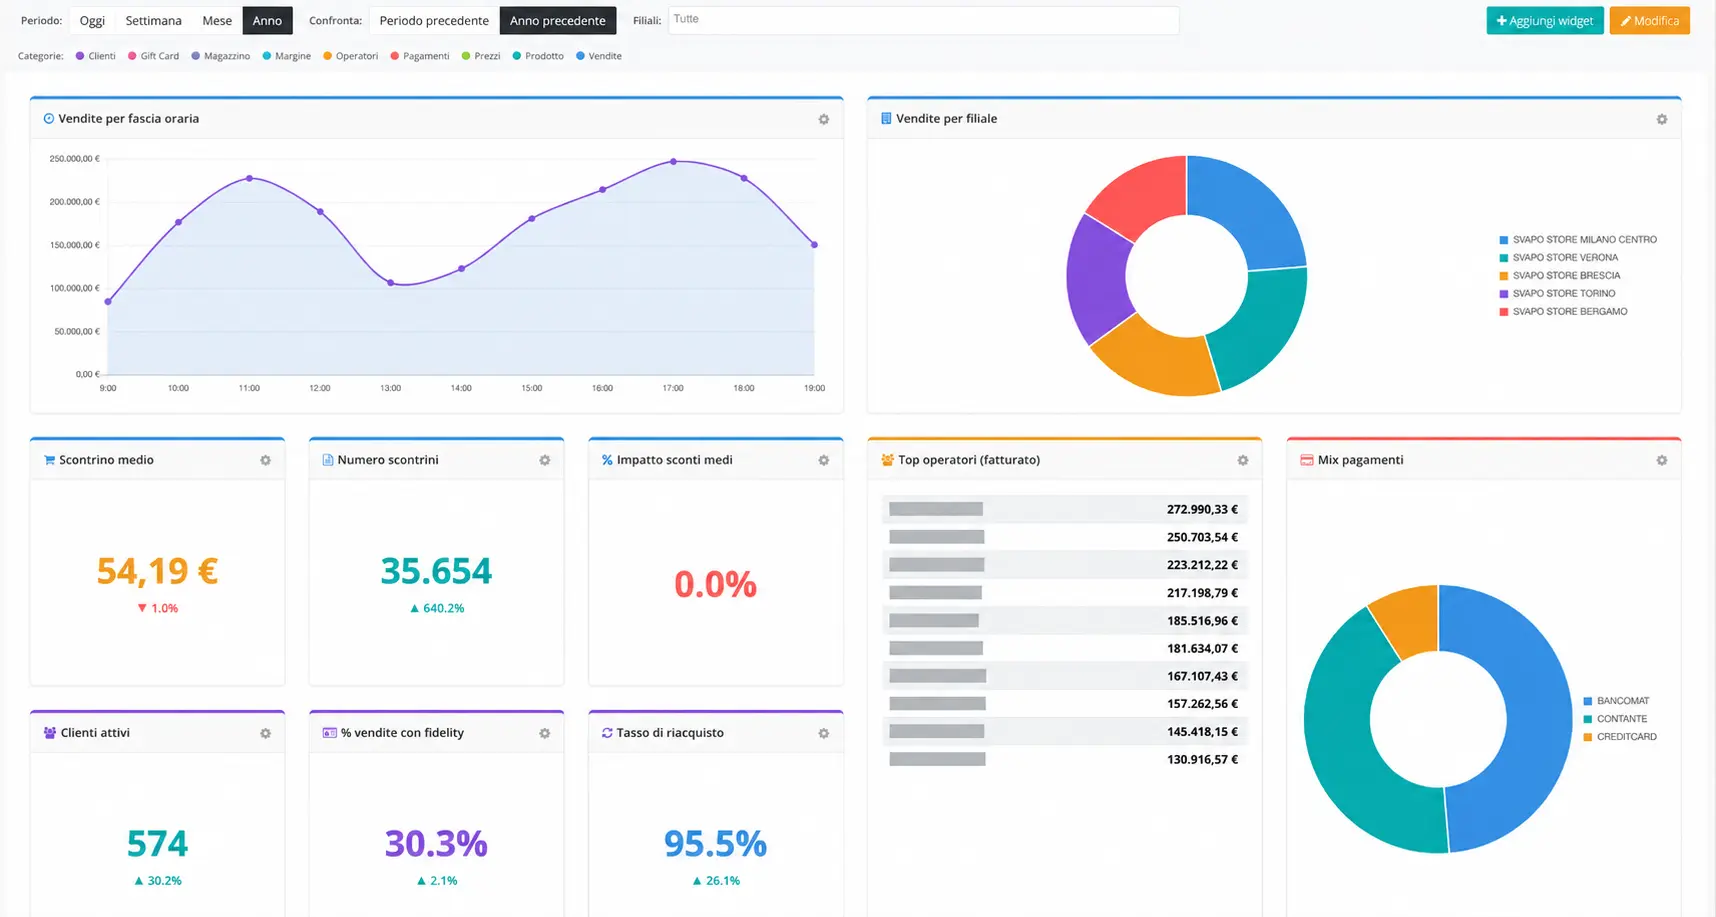Open settings gear of Vendite per fascia oraria

(x=824, y=119)
